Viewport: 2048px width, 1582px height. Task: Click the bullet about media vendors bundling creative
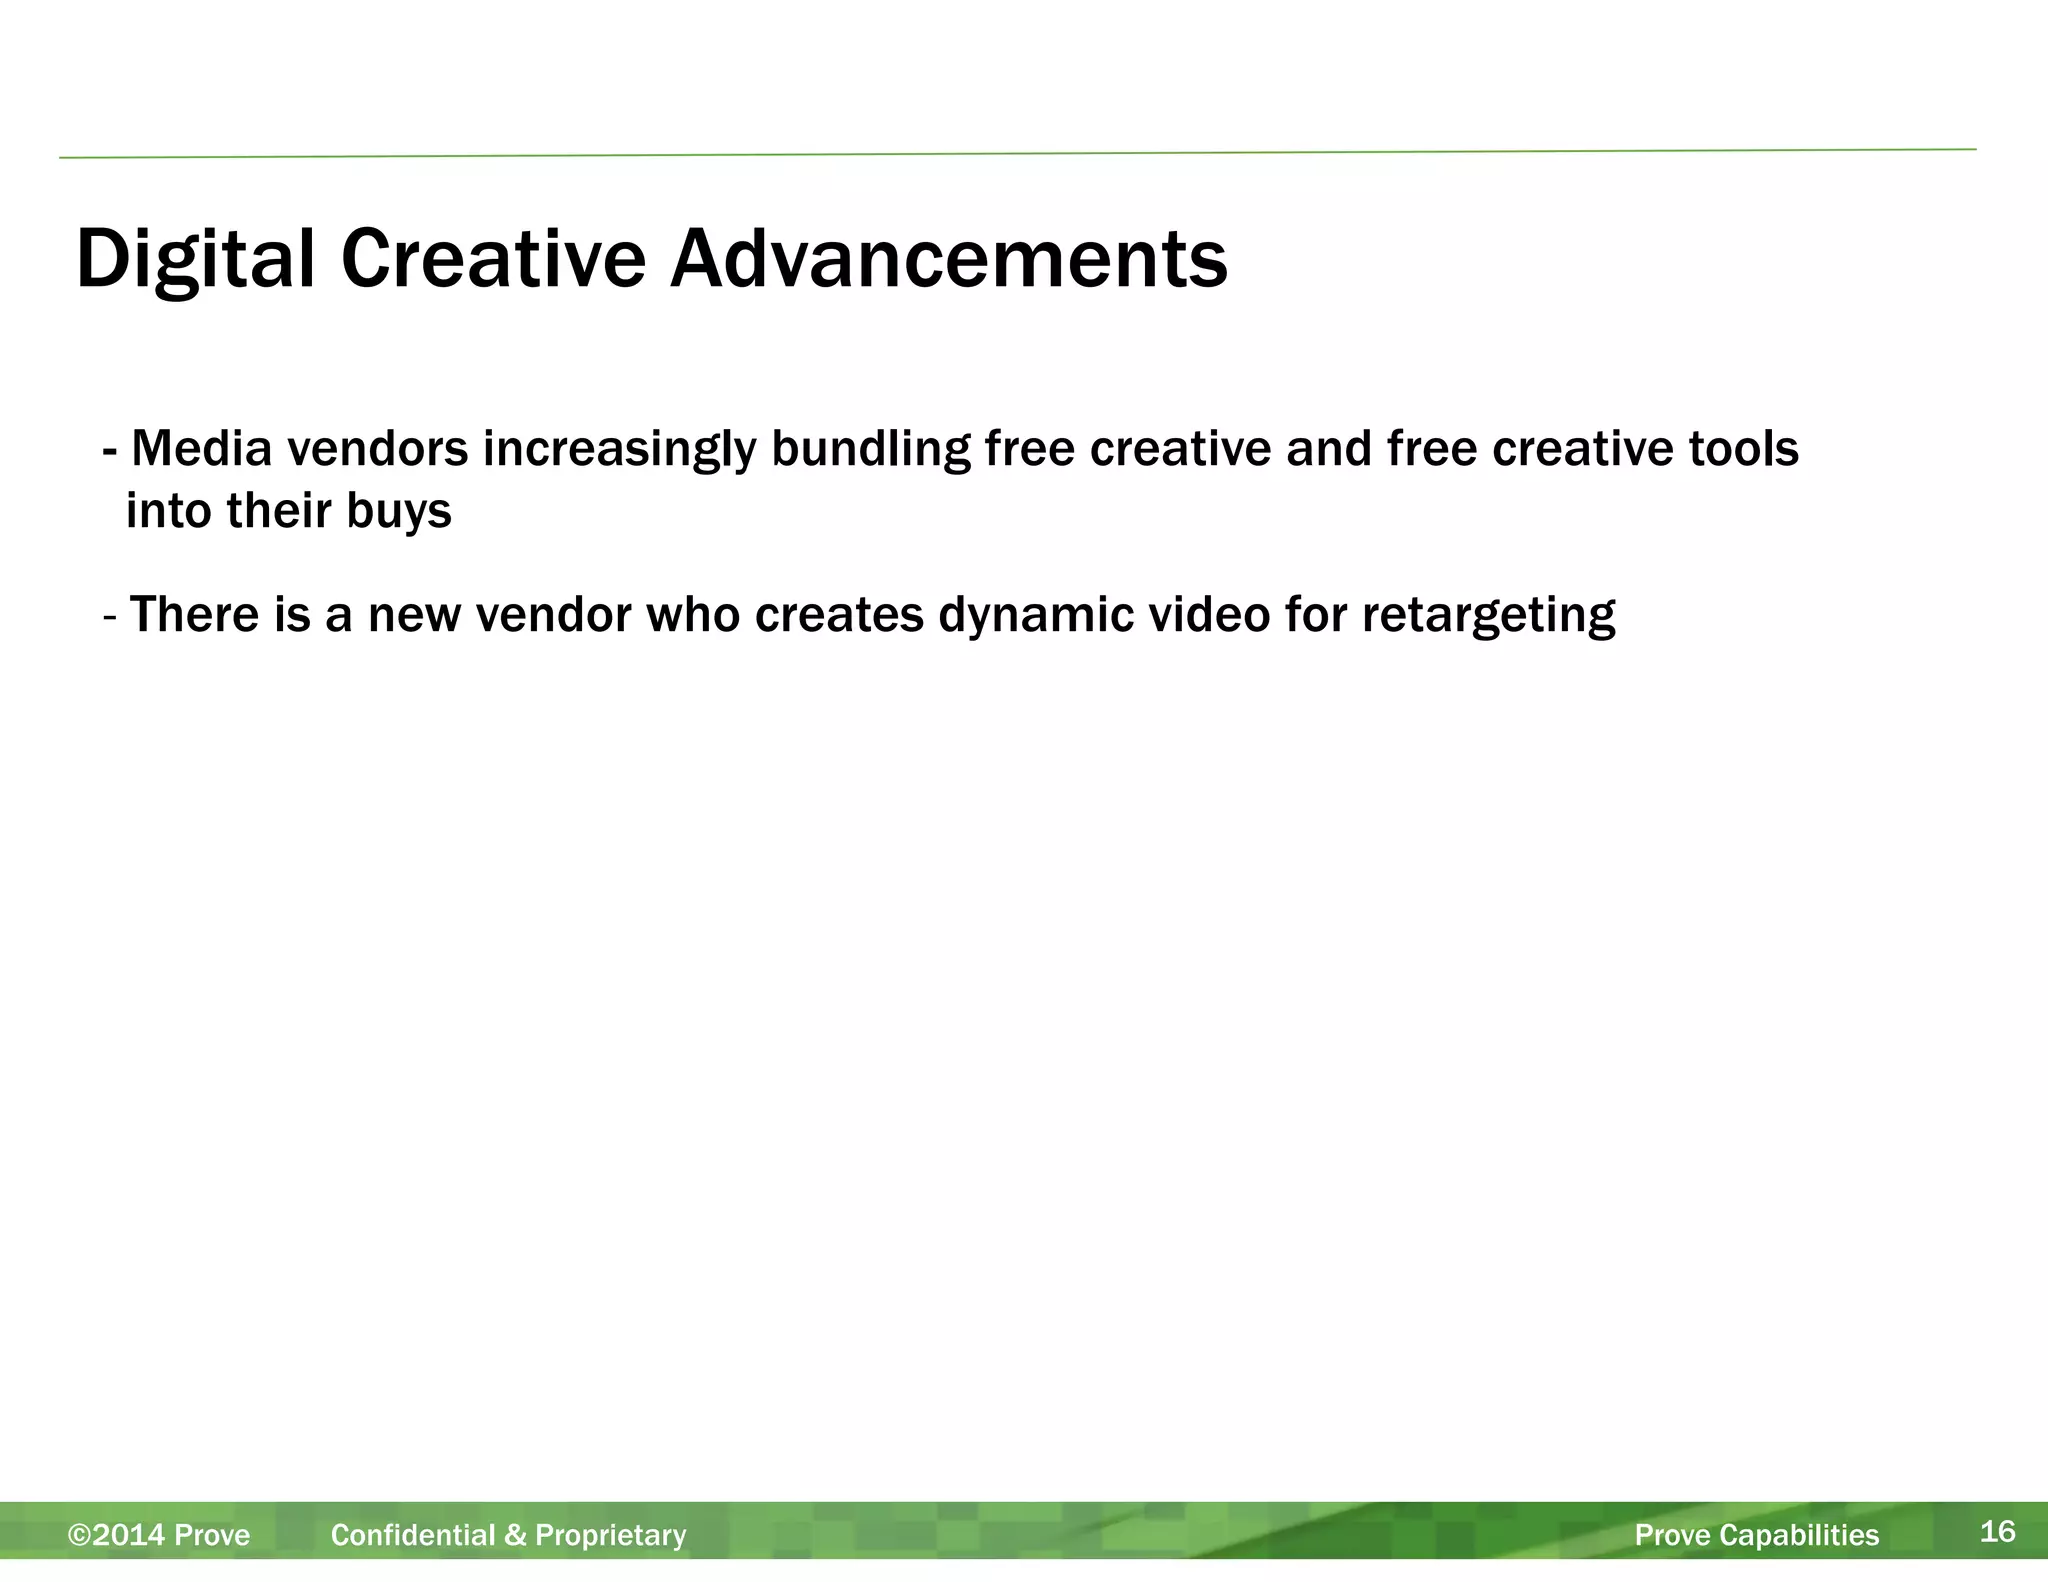point(950,480)
